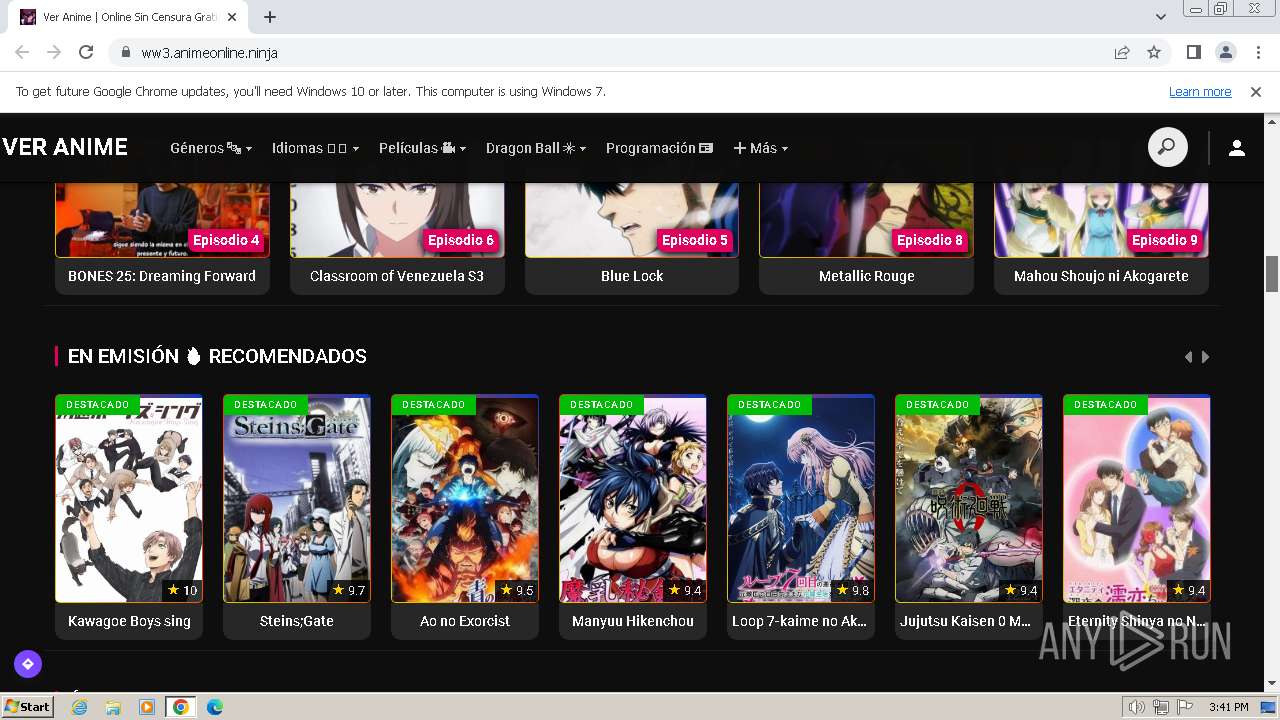Open the tab search dropdown arrow
Screen dimensions: 1280x720
point(1161,17)
